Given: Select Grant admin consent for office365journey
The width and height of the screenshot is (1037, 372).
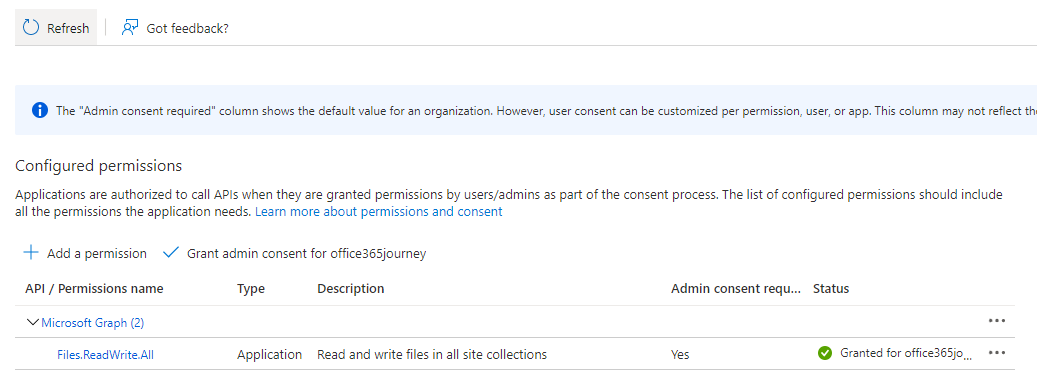Looking at the screenshot, I should click(306, 254).
